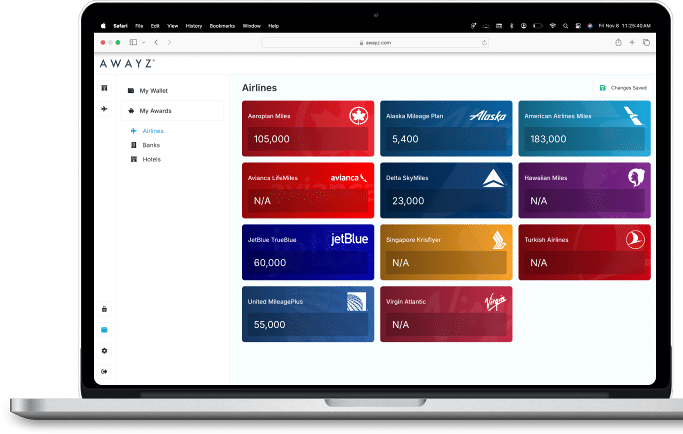Open the History menu
This screenshot has height=434, width=683.
pos(194,26)
